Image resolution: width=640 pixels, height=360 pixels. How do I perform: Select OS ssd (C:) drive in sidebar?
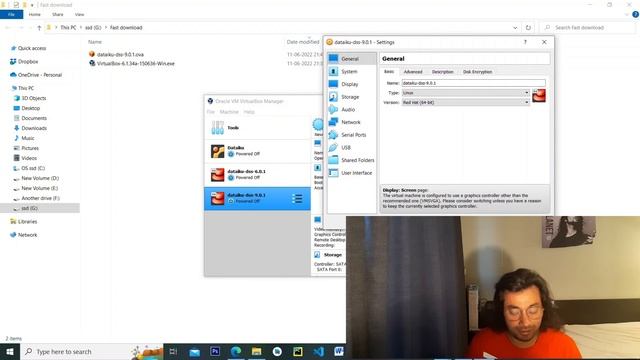[x=33, y=168]
